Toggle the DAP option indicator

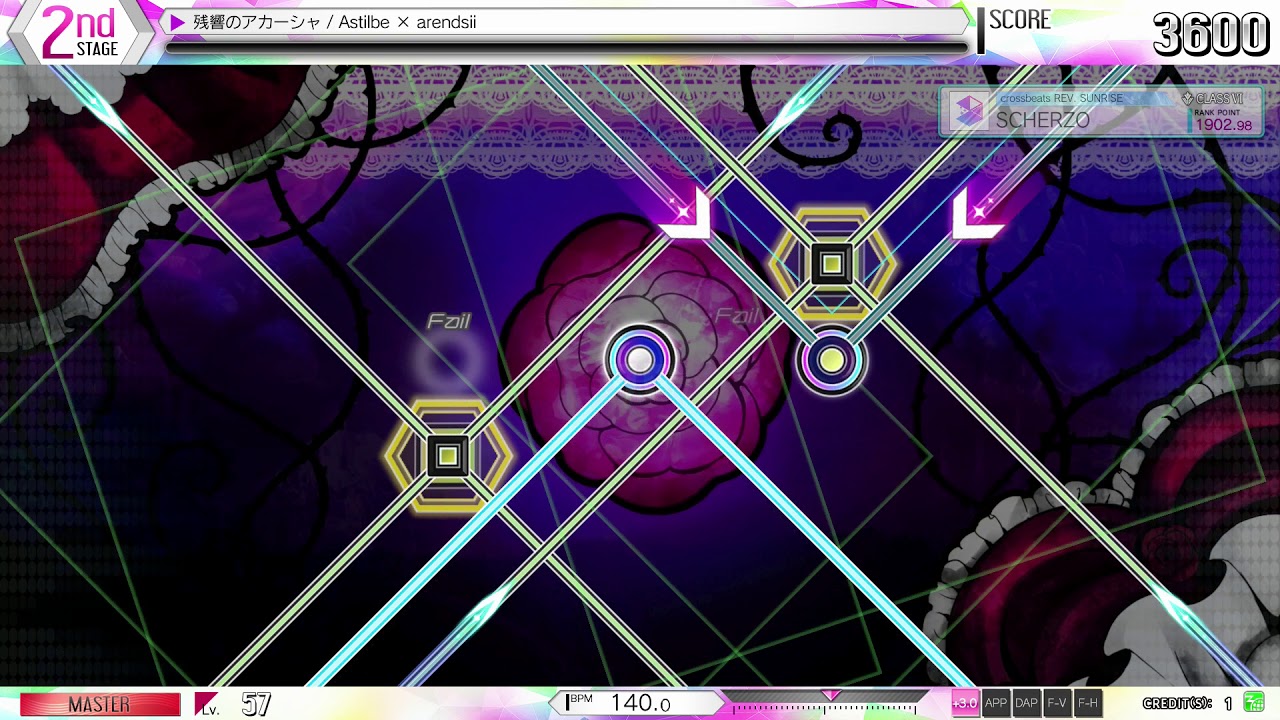[1026, 703]
